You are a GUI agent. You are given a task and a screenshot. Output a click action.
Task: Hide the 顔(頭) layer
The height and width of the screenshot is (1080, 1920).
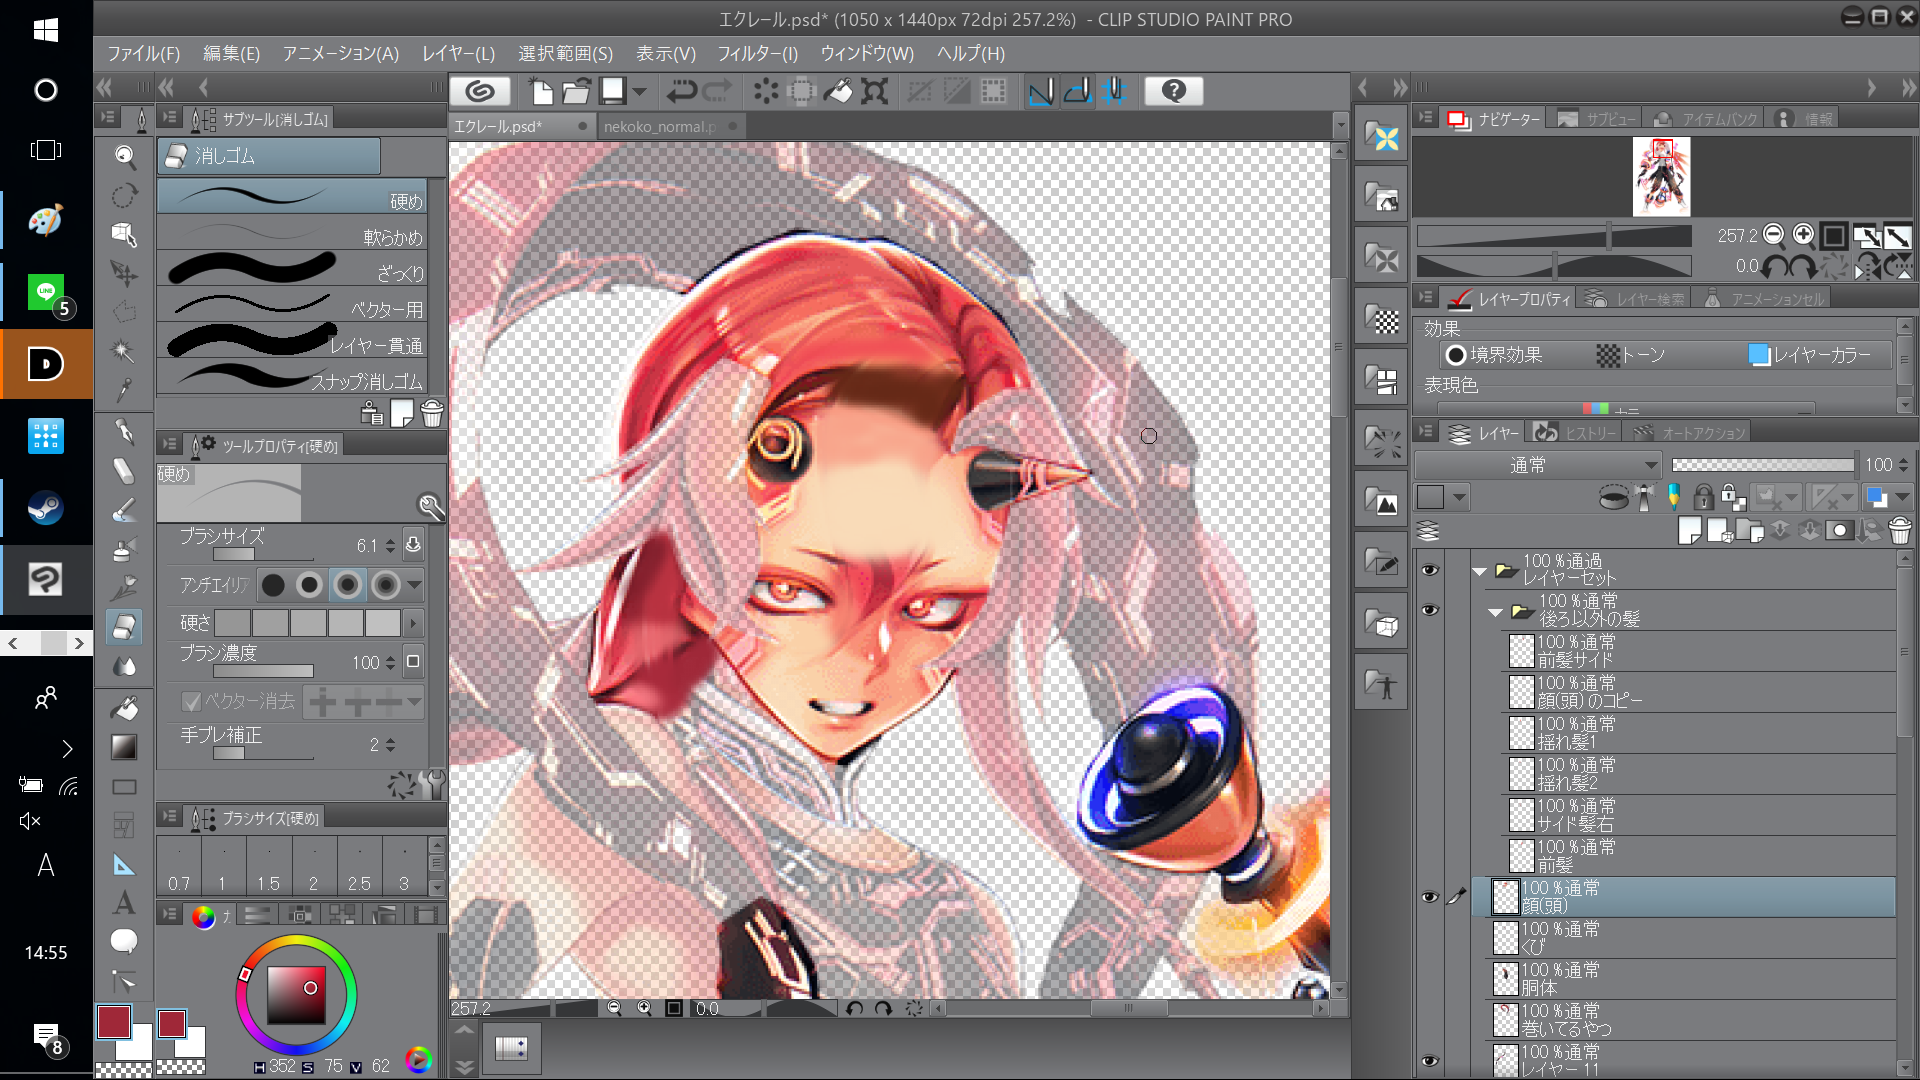1430,897
